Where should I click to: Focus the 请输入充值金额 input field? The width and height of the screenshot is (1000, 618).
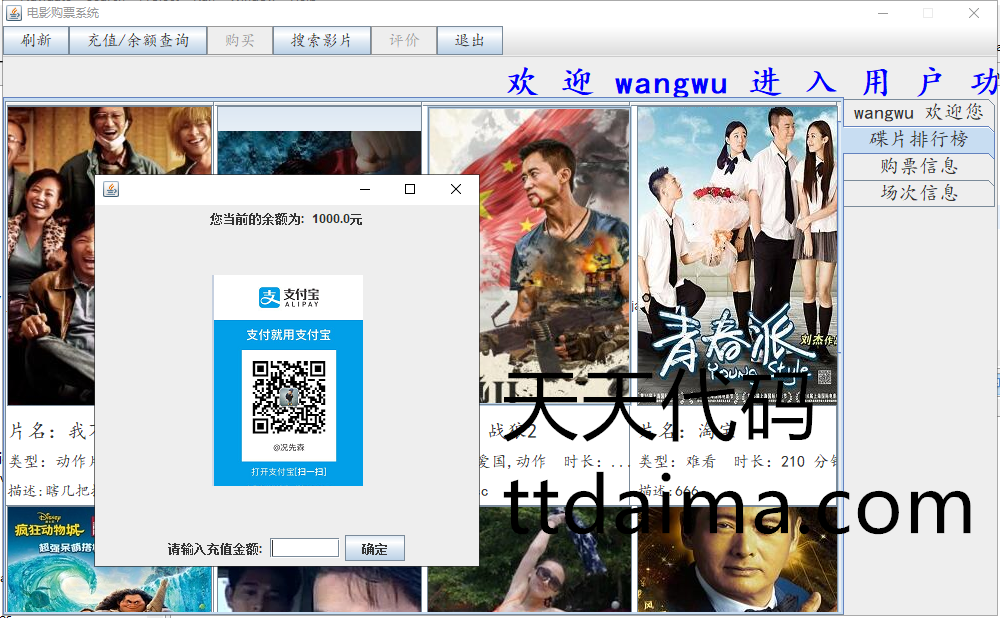tap(305, 548)
